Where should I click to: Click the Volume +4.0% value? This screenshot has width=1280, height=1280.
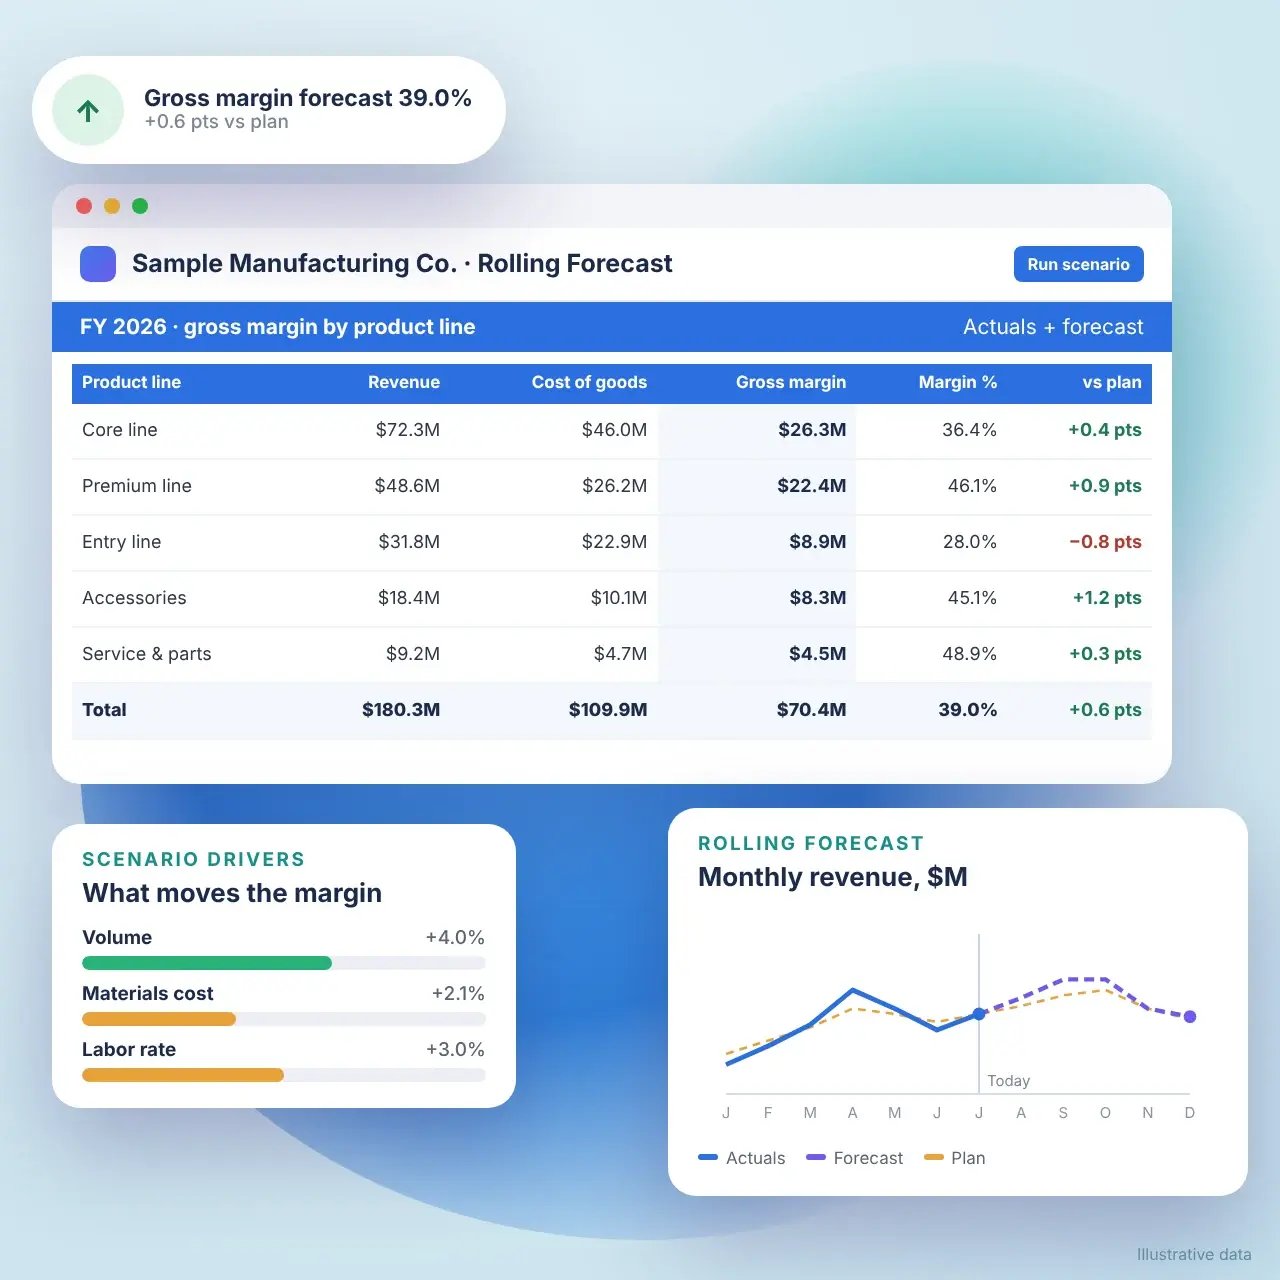(455, 937)
